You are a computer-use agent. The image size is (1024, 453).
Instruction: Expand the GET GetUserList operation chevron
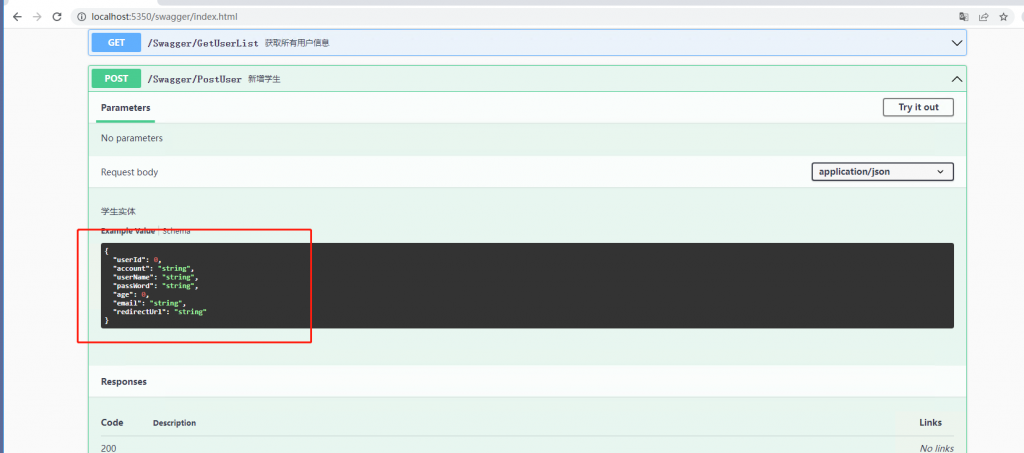(957, 43)
